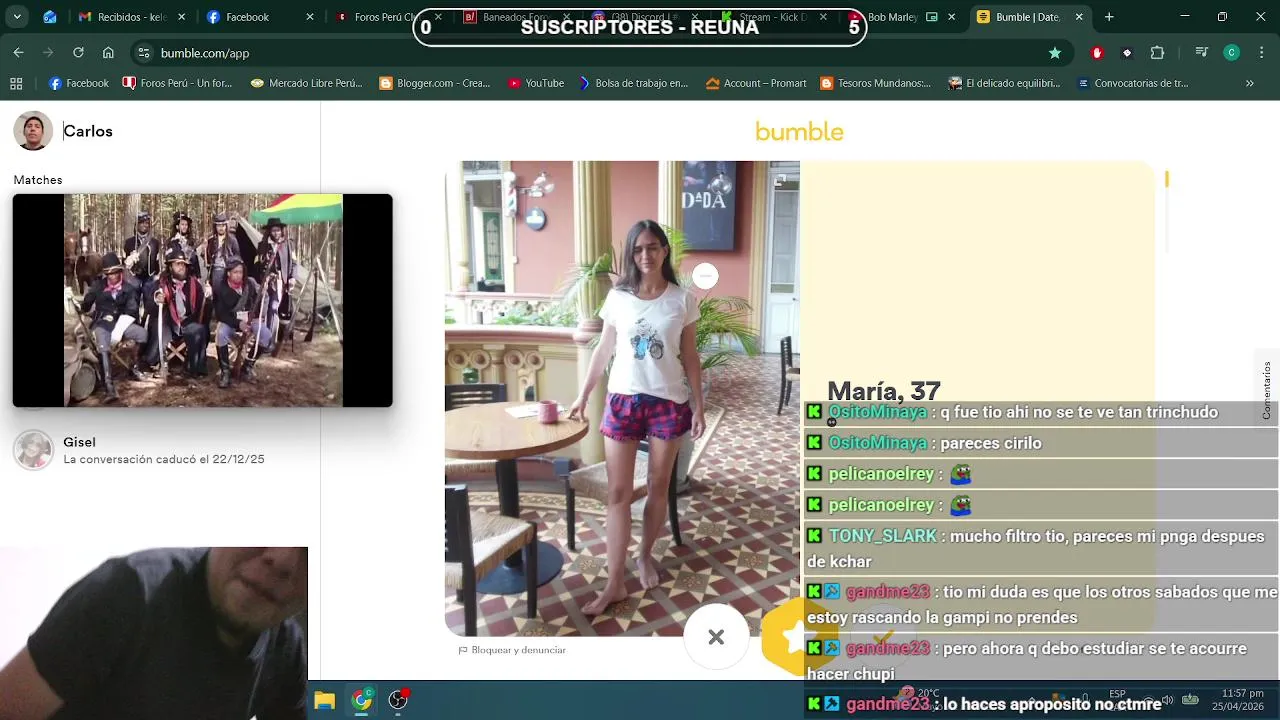Open Convocatorias de tr... bookmark
Screen dimensions: 1280x720
click(x=1133, y=83)
